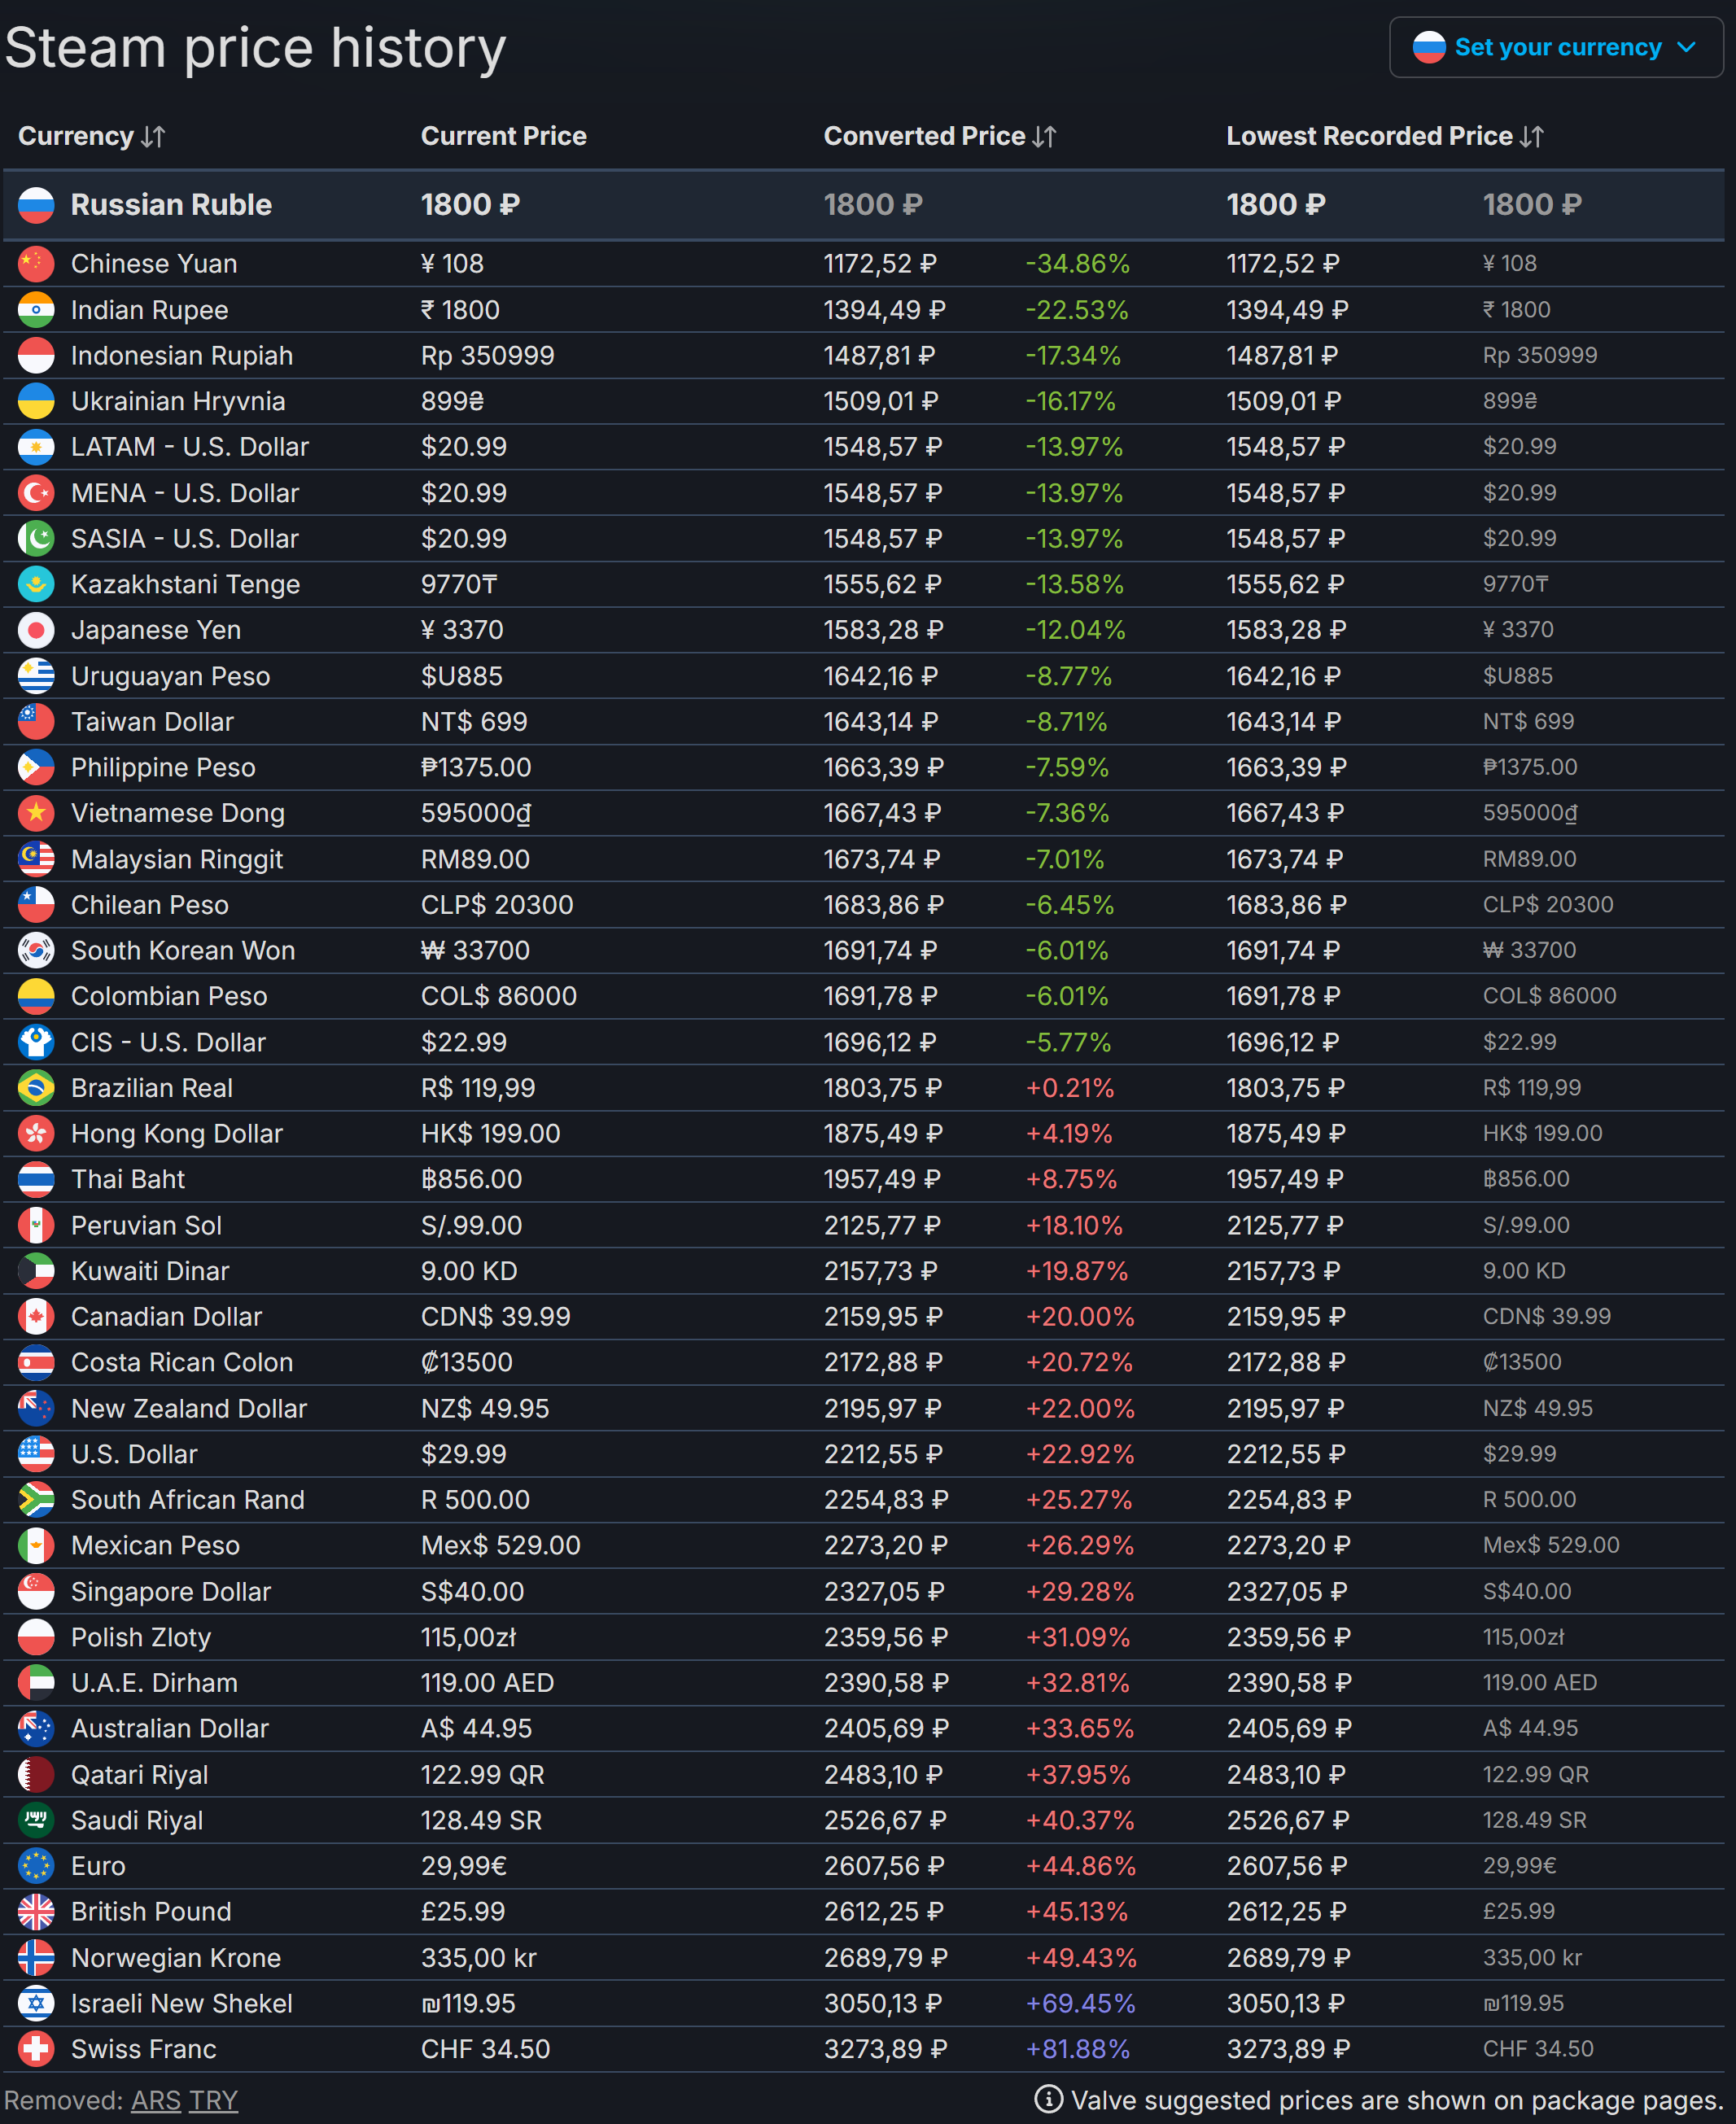Click the Uruguayan Peso flag icon

(36, 676)
